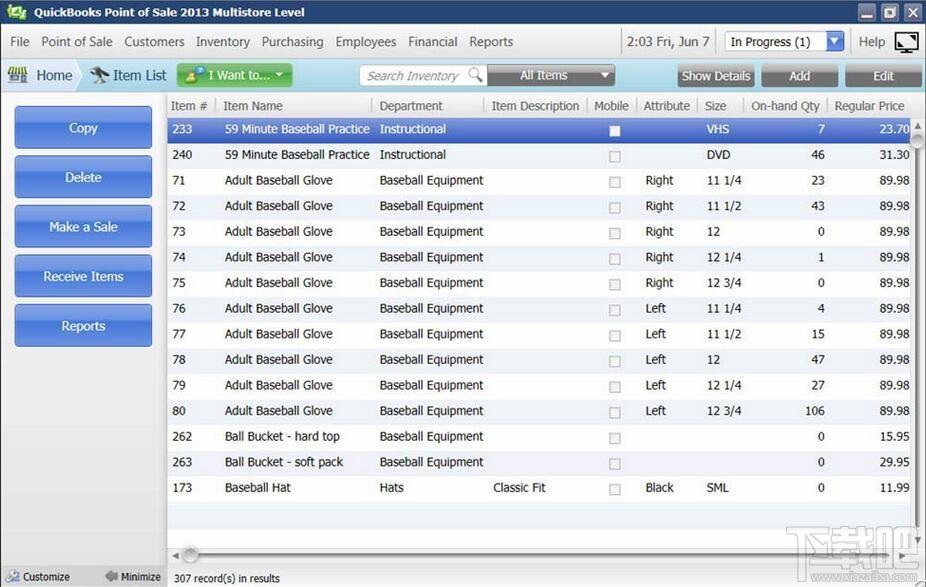The height and width of the screenshot is (587, 926).
Task: Click the Delete button
Action: tap(83, 177)
